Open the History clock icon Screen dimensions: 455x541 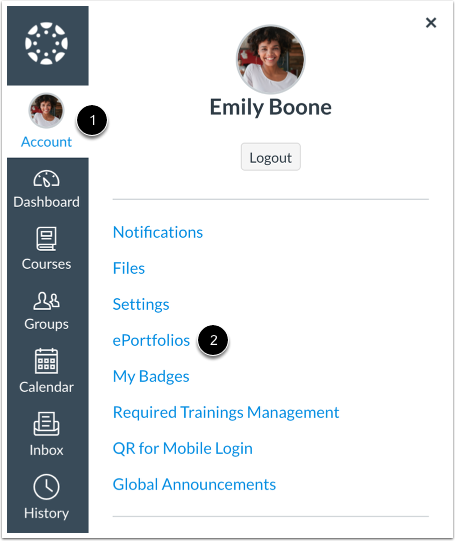tap(47, 486)
